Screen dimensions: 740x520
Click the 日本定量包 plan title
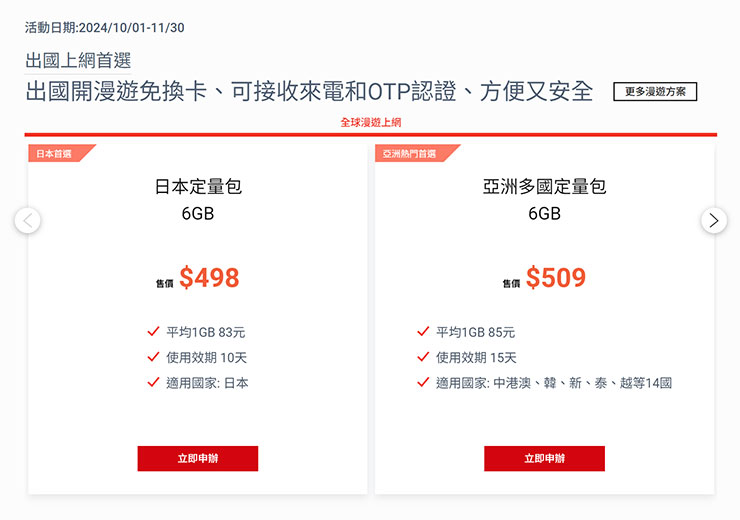click(198, 187)
